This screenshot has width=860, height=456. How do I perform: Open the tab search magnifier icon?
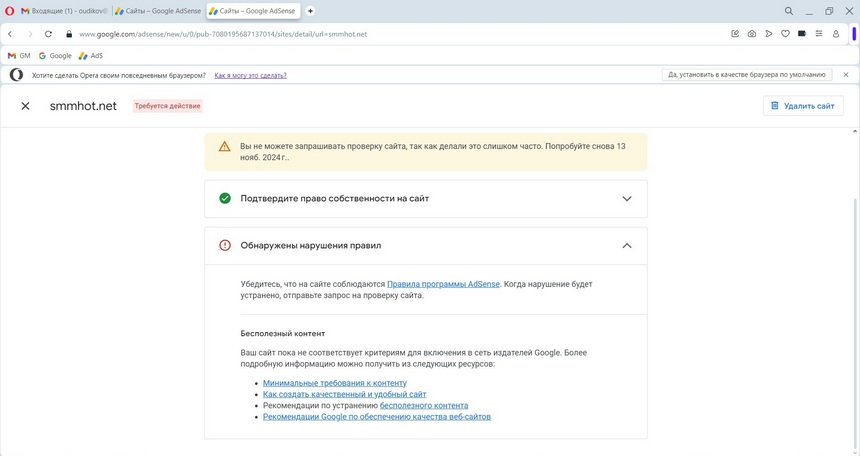coord(788,10)
